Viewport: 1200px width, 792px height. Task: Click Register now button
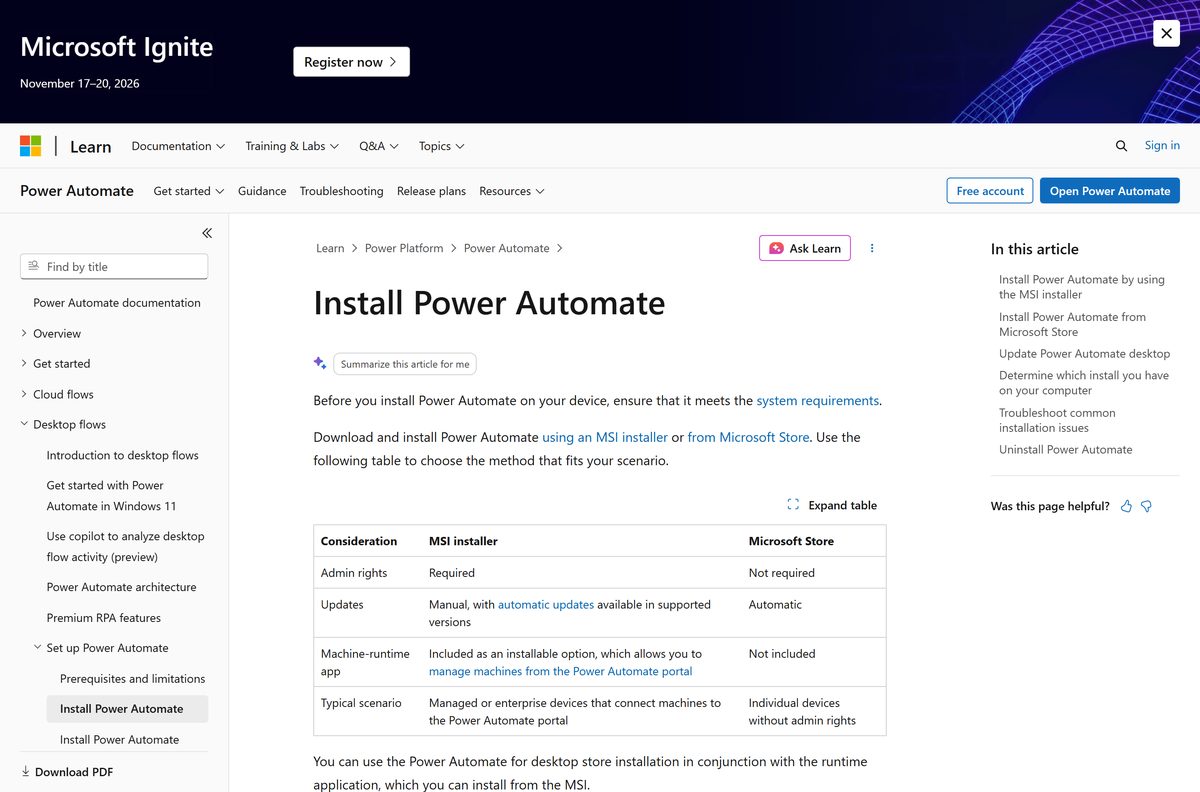[x=351, y=62]
